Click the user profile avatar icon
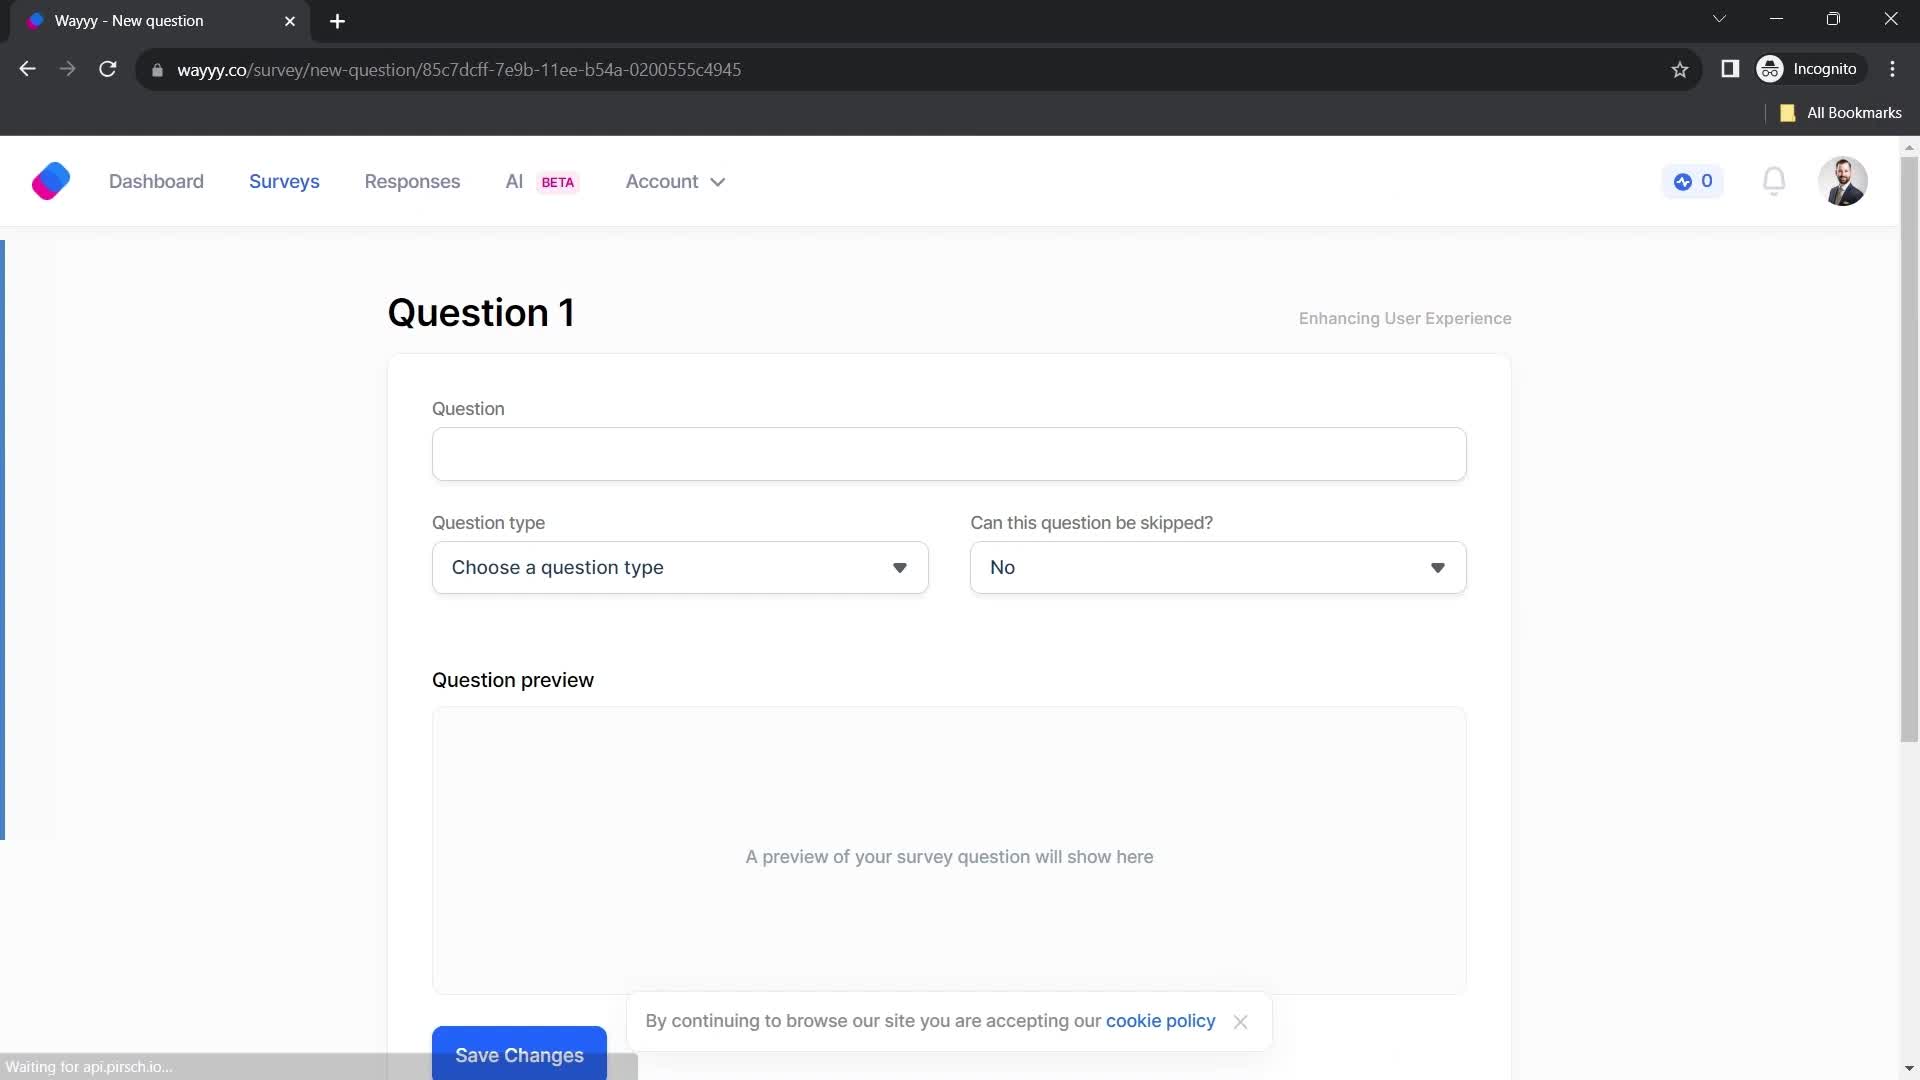Screen dimensions: 1920x1080 pyautogui.click(x=1844, y=182)
